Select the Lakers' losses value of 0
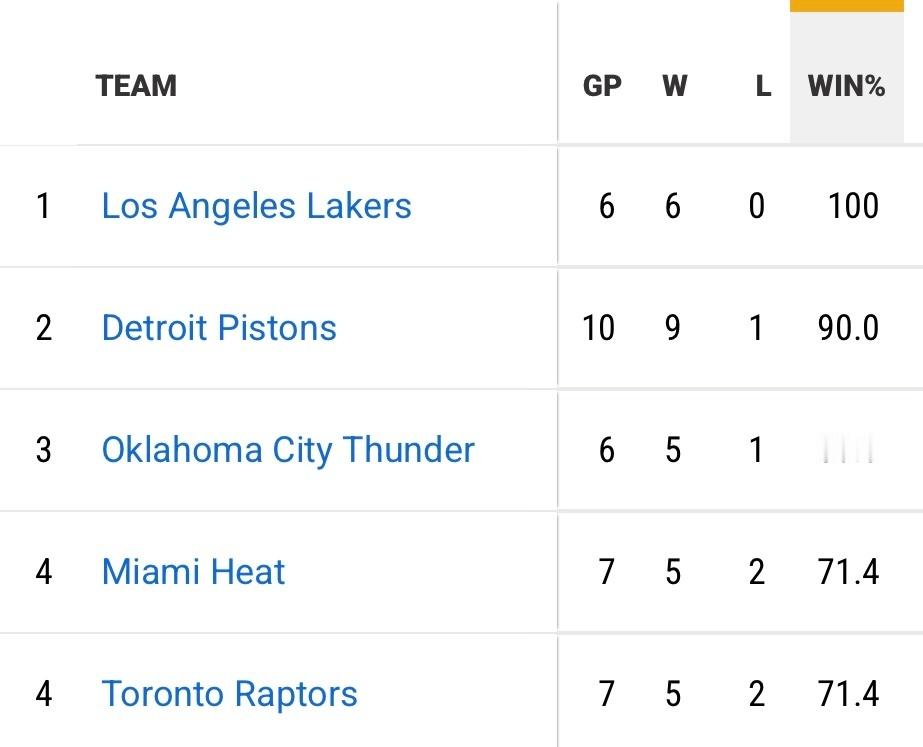Viewport: 923px width, 747px height. (757, 206)
